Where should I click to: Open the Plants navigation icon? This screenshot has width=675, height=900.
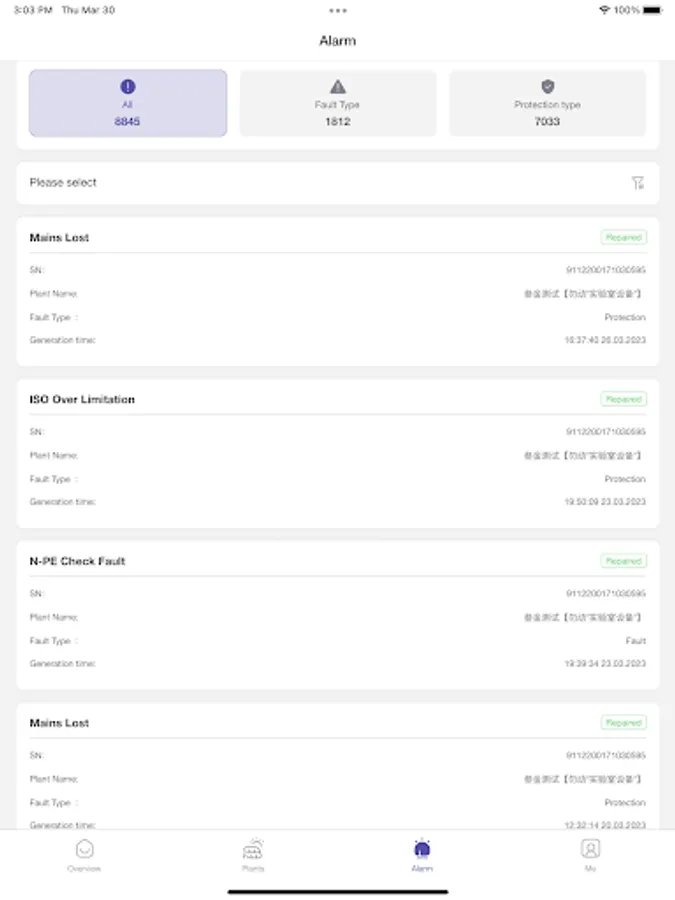point(253,851)
